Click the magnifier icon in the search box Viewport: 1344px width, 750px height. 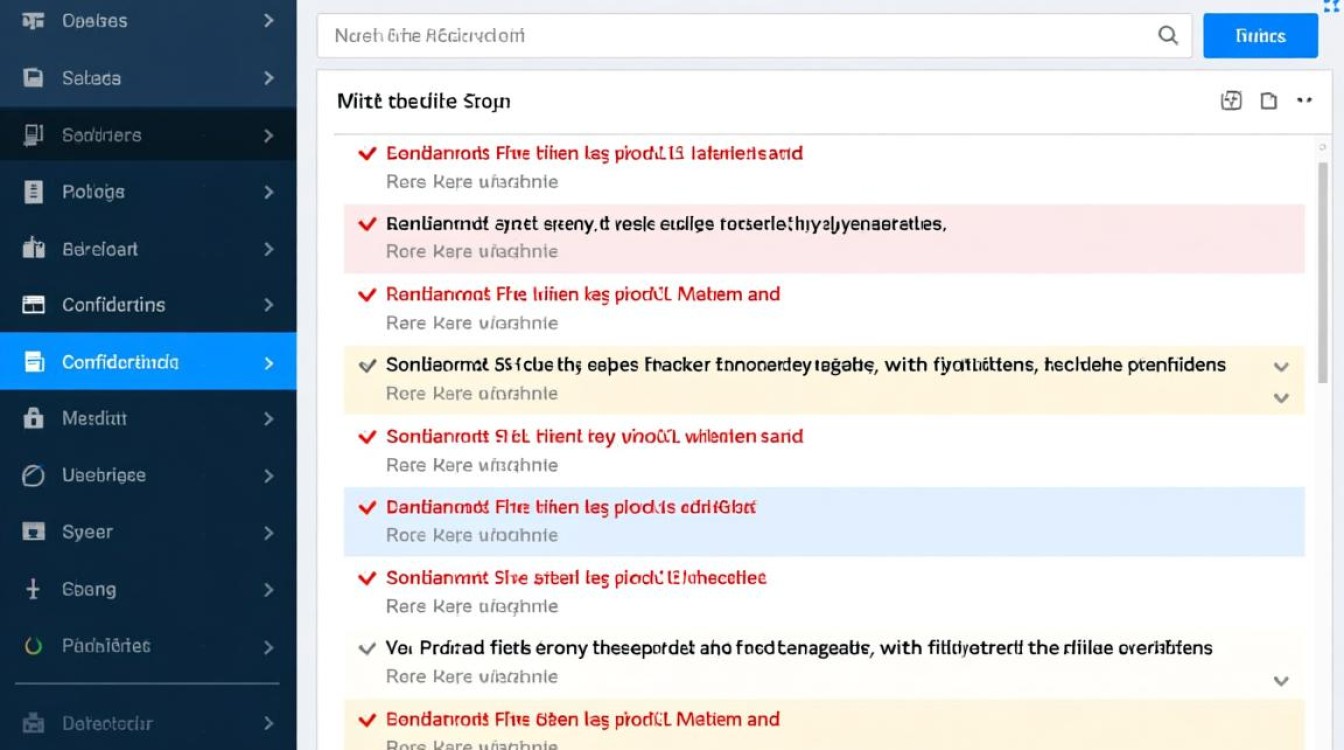tap(1167, 36)
